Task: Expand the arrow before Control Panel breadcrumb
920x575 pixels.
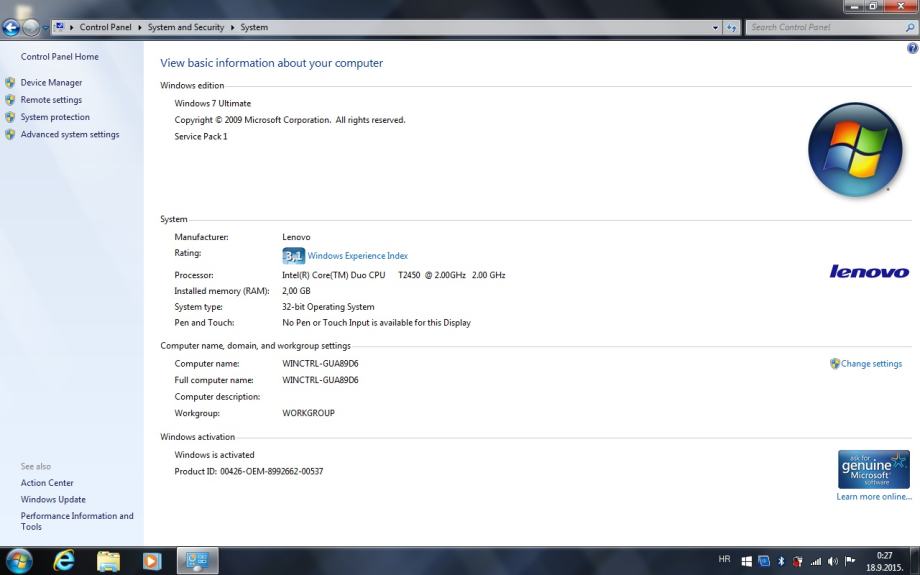Action: (72, 27)
